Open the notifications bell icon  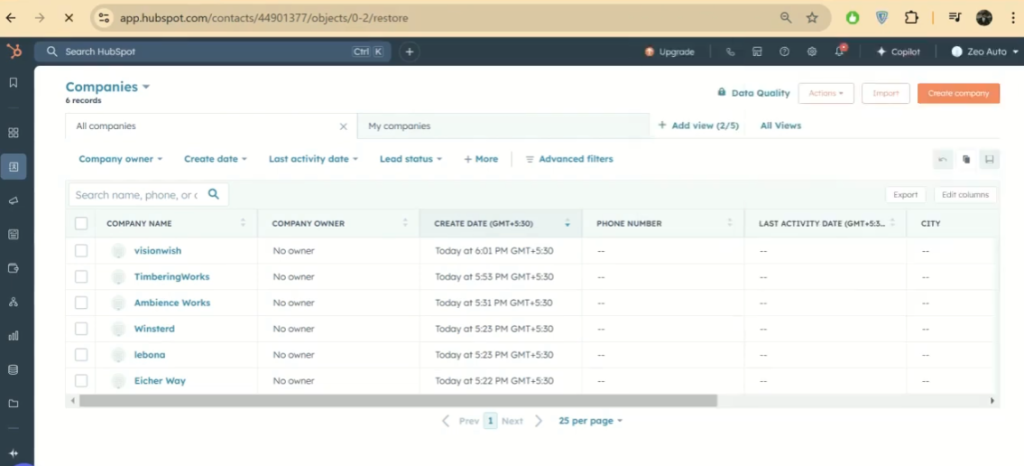[840, 52]
